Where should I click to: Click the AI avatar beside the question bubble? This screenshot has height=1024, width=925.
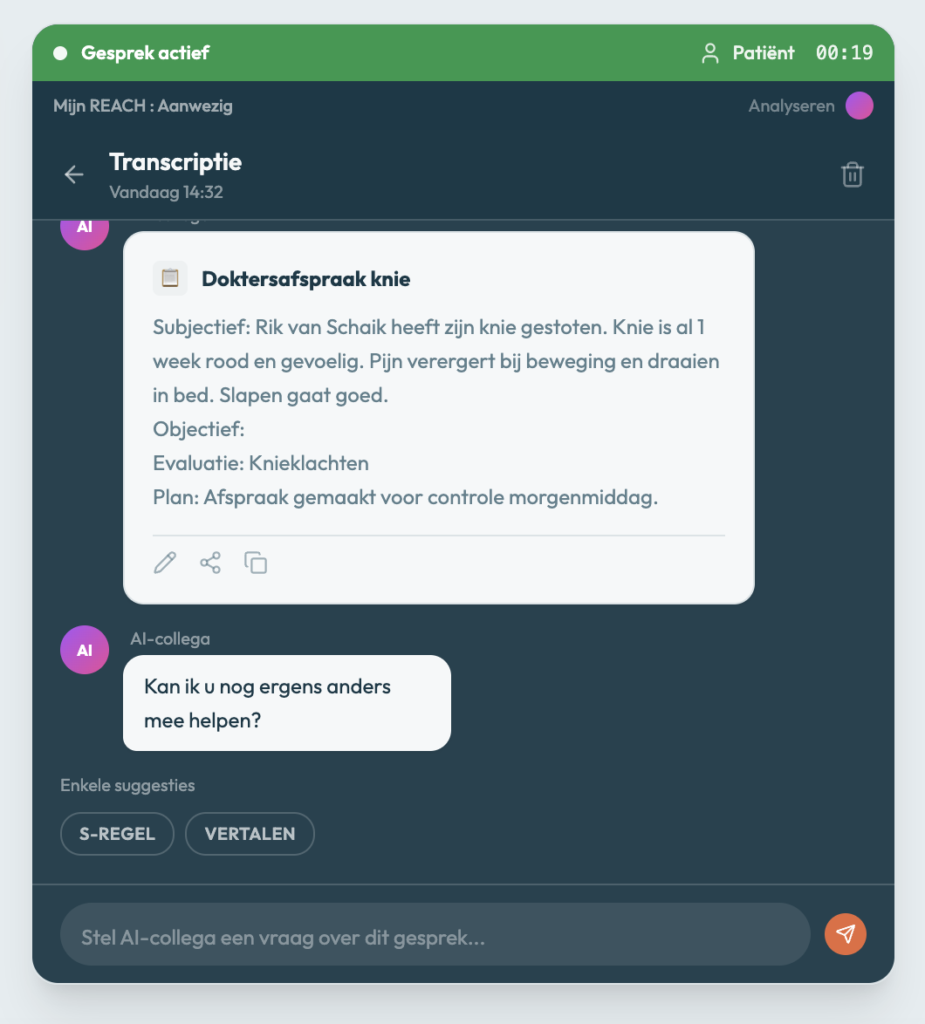(x=85, y=650)
